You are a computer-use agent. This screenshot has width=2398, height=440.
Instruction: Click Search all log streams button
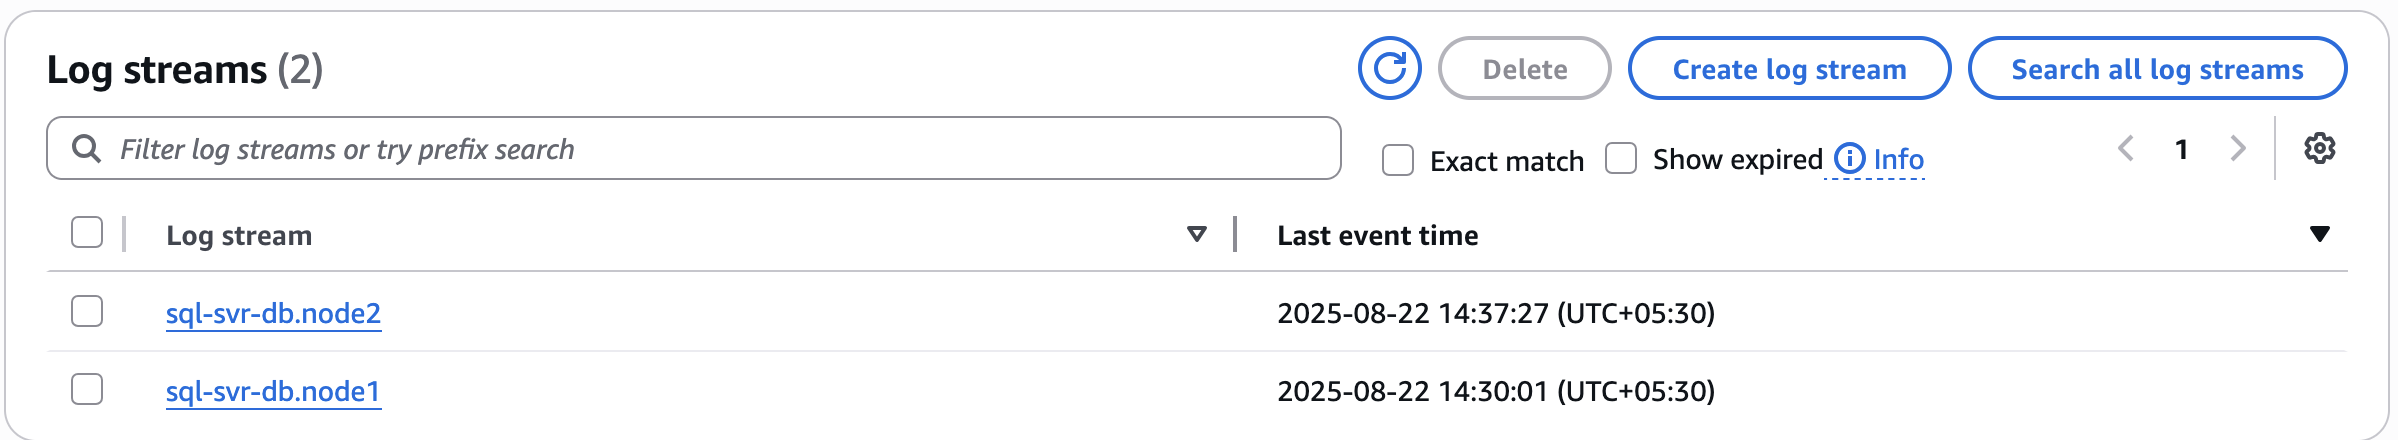tap(2157, 69)
